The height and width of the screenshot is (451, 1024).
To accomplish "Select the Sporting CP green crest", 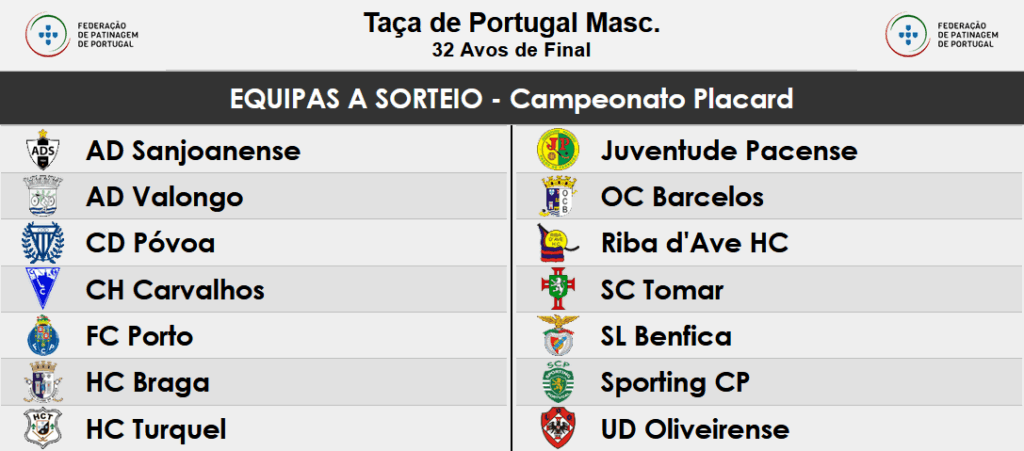I will point(558,382).
